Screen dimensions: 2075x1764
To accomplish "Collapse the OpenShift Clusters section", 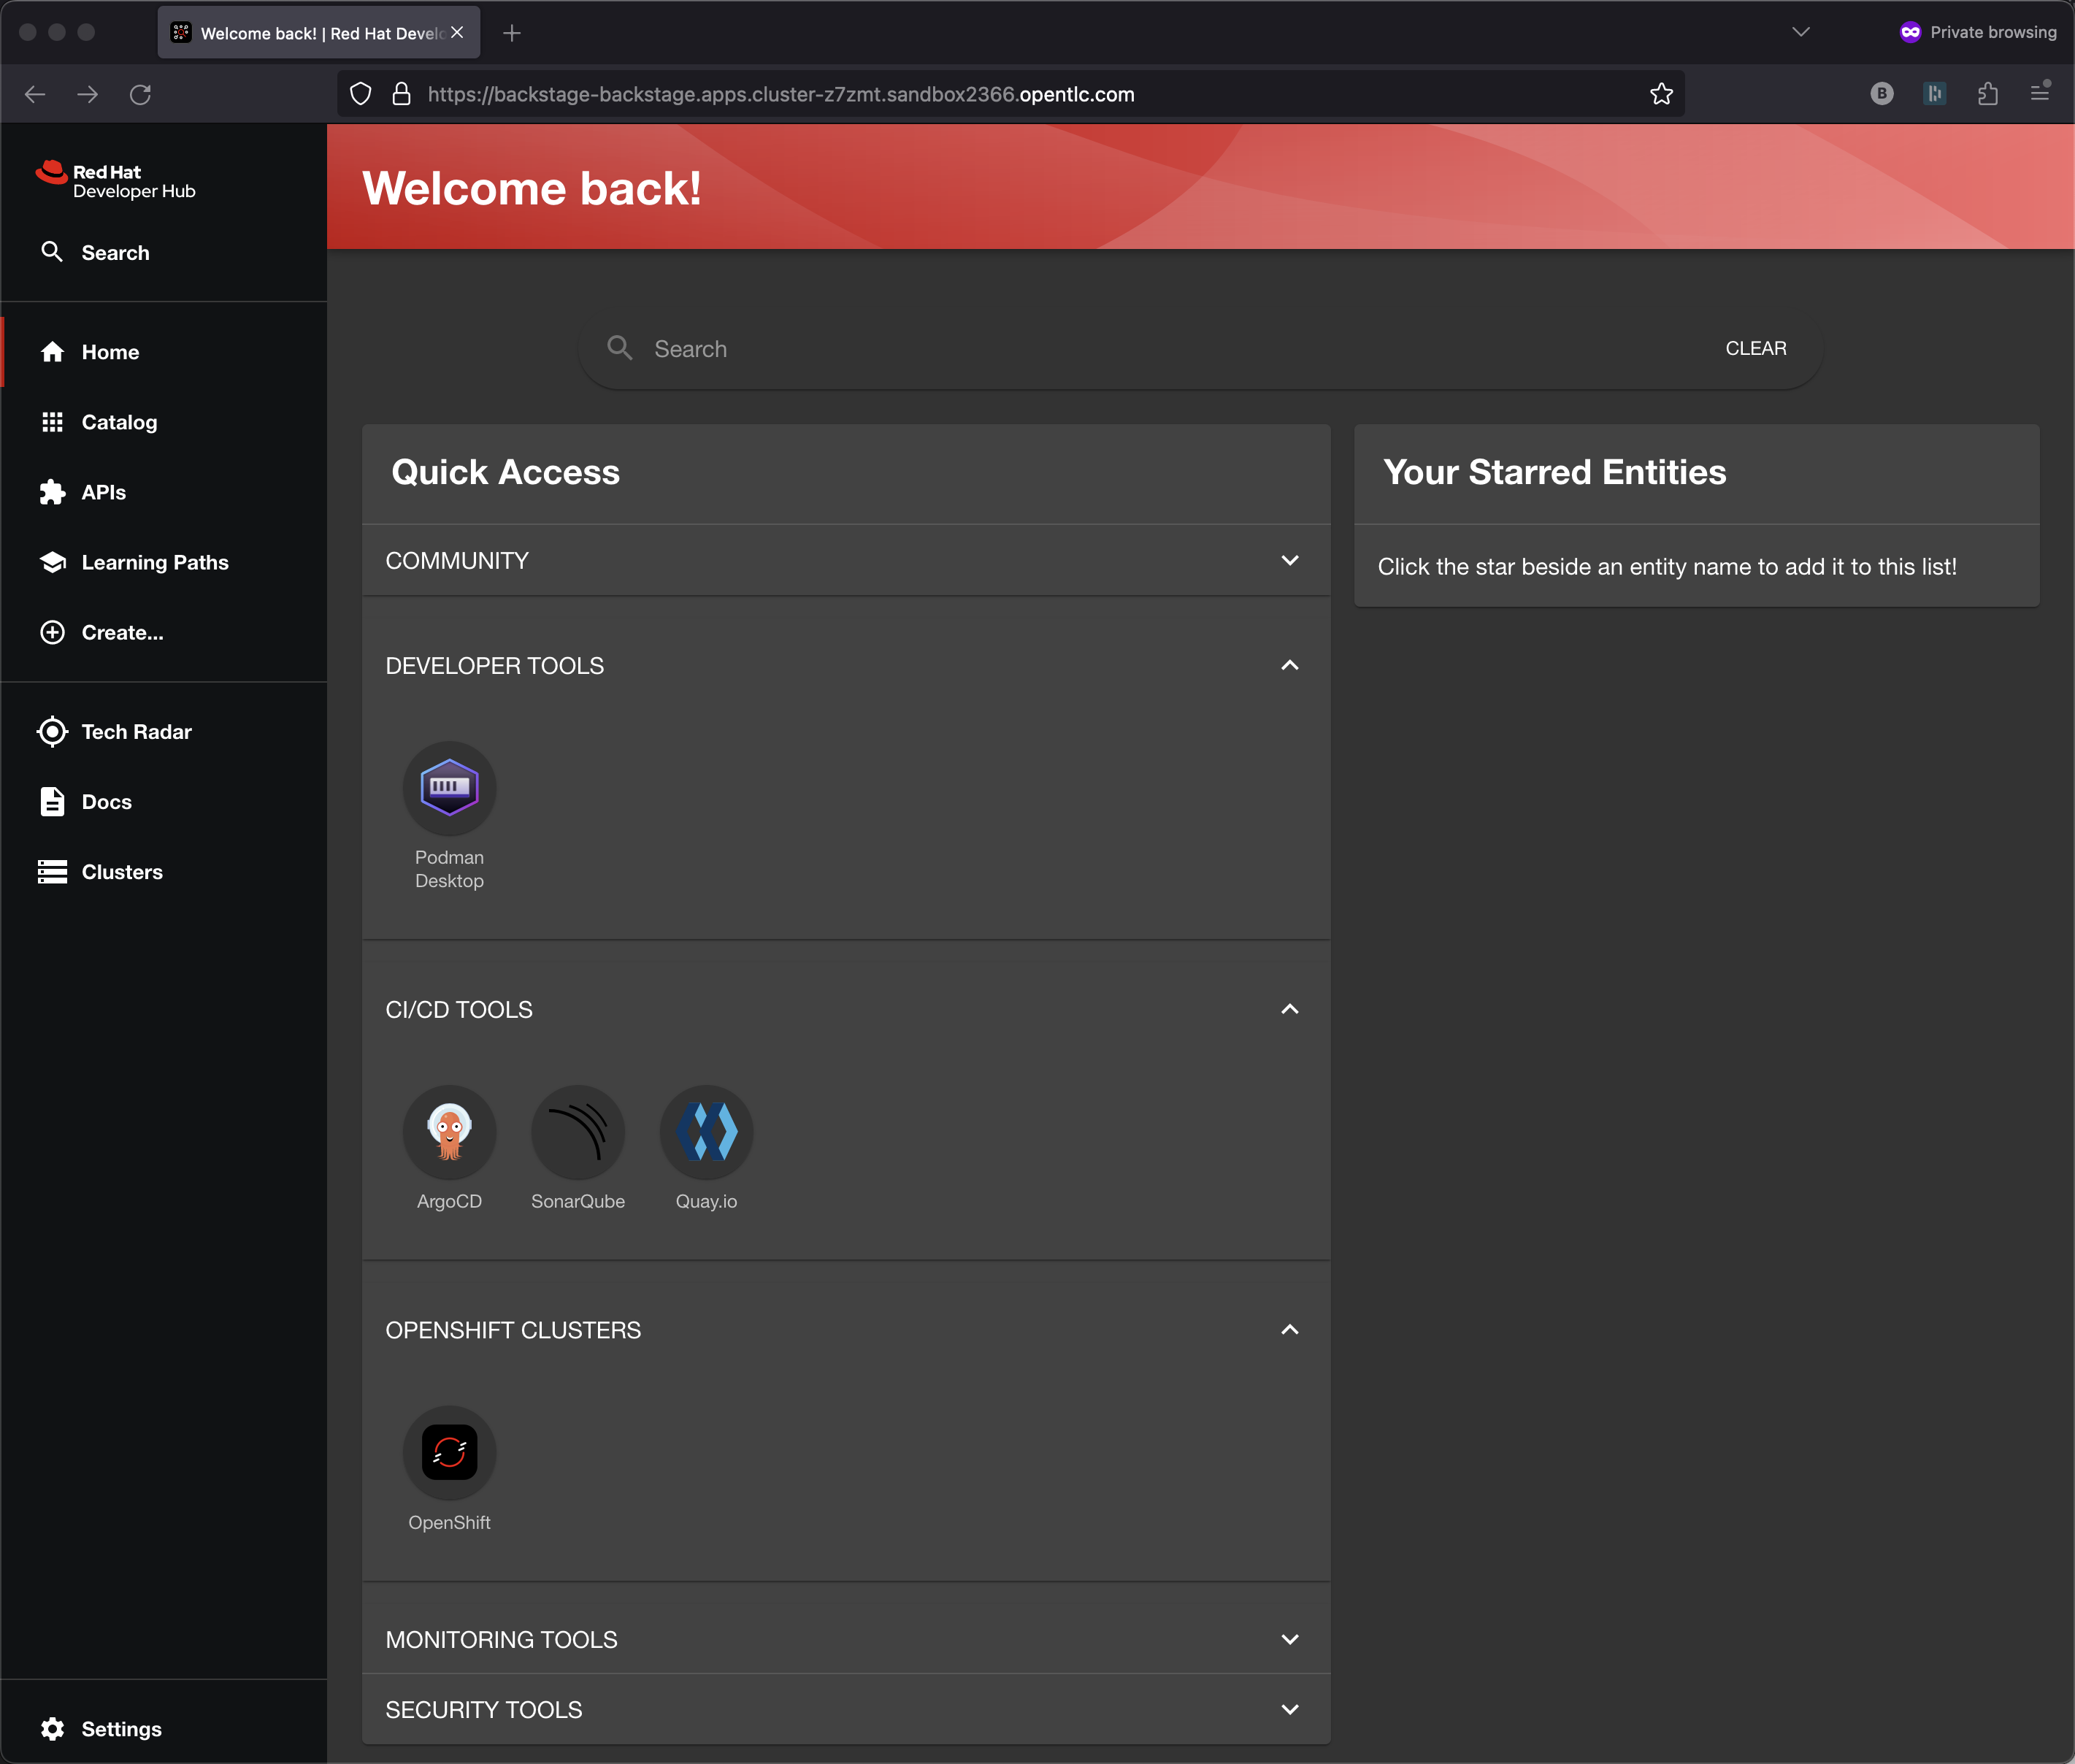I will [1289, 1330].
